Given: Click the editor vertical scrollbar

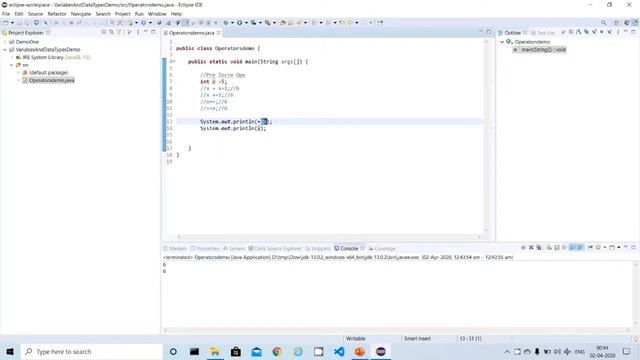Looking at the screenshot, I should (486, 135).
